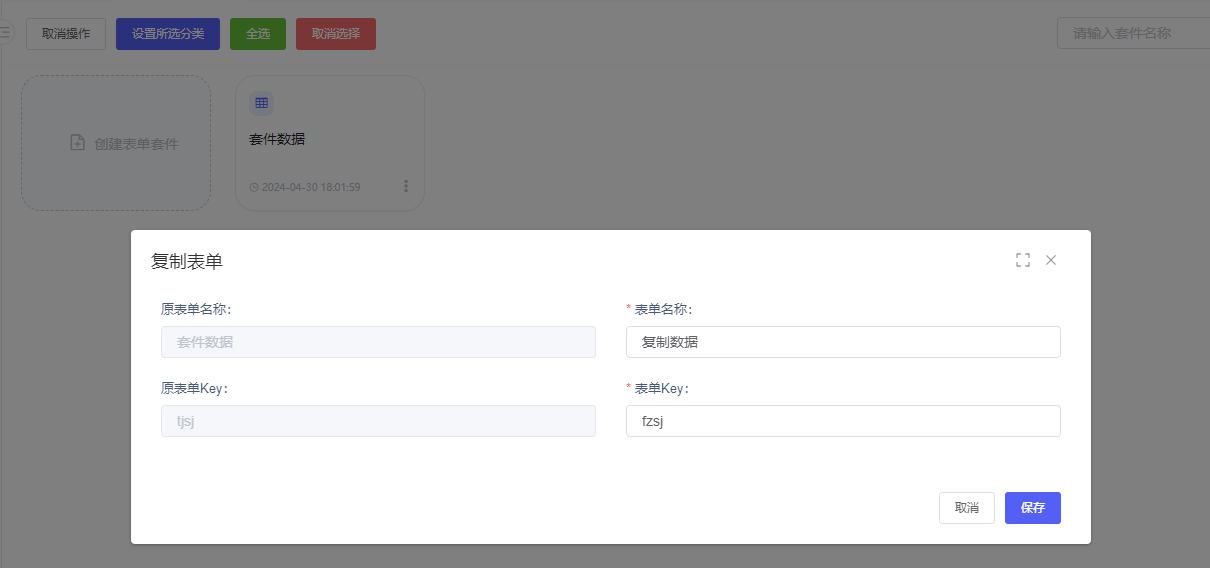
Task: Click the 取消操作 button
Action: (x=66, y=33)
